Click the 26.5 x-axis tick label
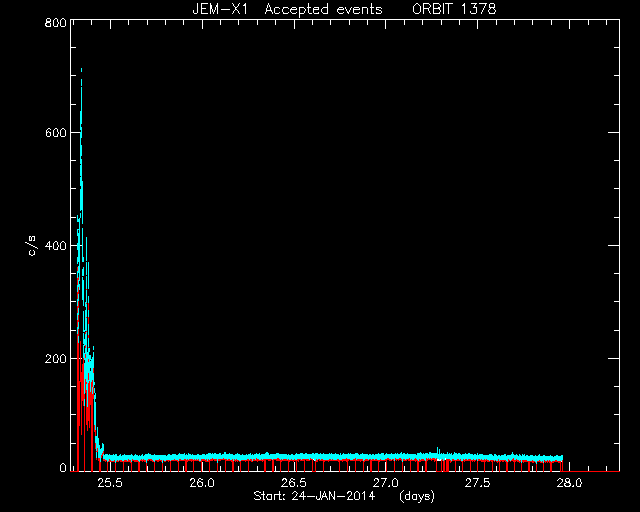The height and width of the screenshot is (512, 640). 293,483
